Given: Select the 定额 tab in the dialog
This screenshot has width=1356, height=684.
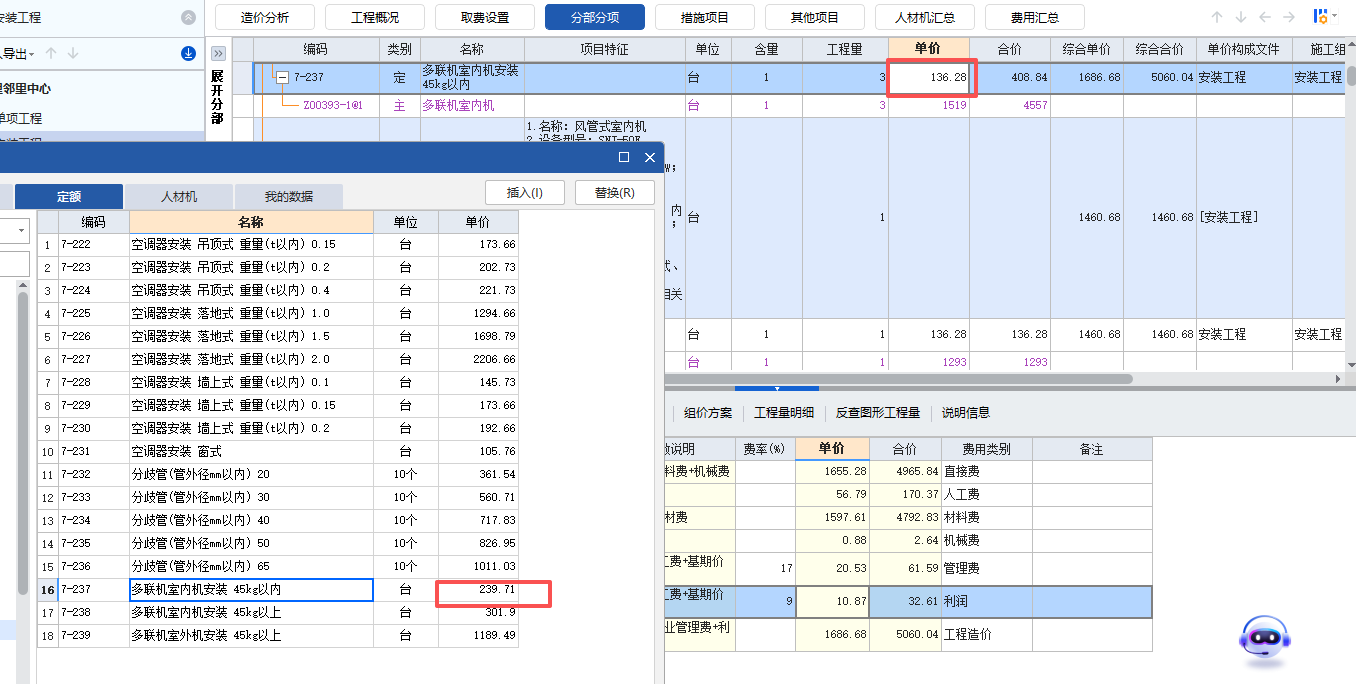Looking at the screenshot, I should coord(69,196).
